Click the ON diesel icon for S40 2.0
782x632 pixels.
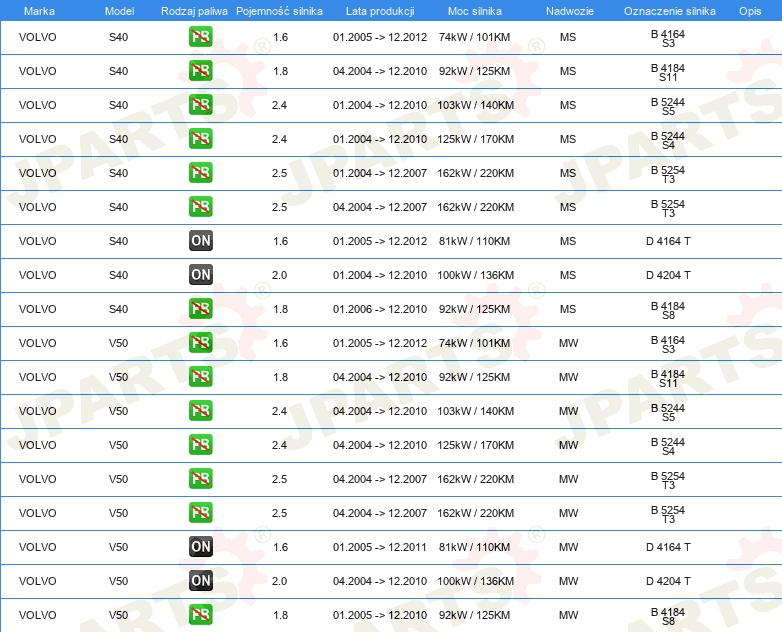coord(200,274)
